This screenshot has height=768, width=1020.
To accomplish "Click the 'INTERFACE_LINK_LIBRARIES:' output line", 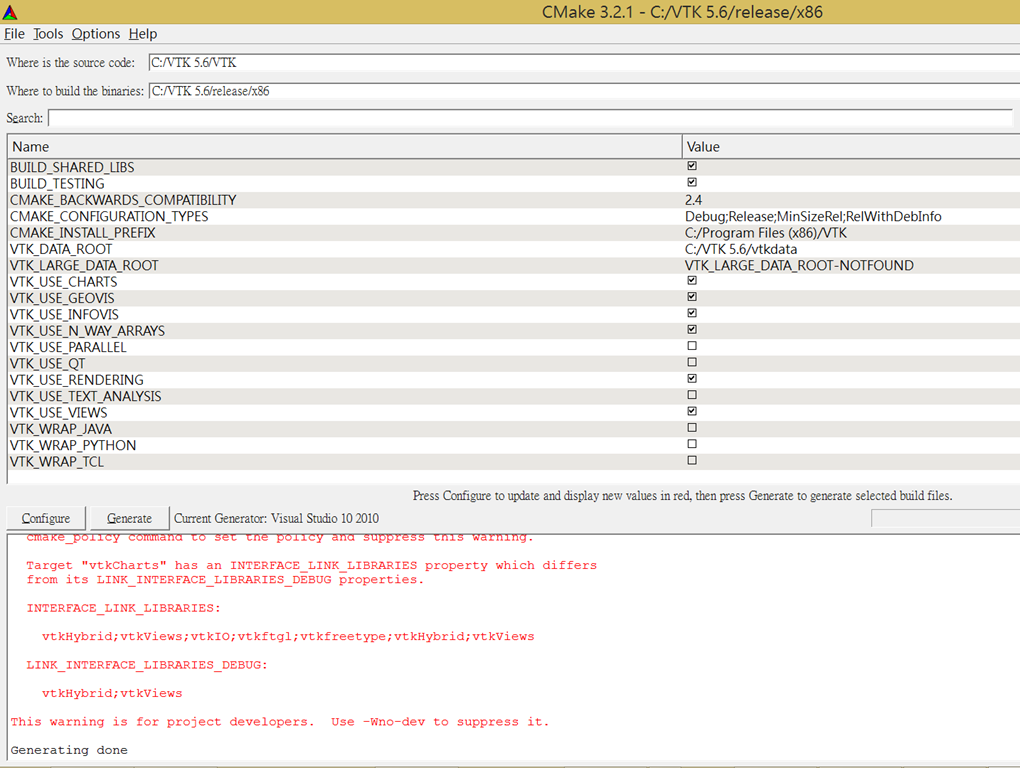I will coord(124,608).
